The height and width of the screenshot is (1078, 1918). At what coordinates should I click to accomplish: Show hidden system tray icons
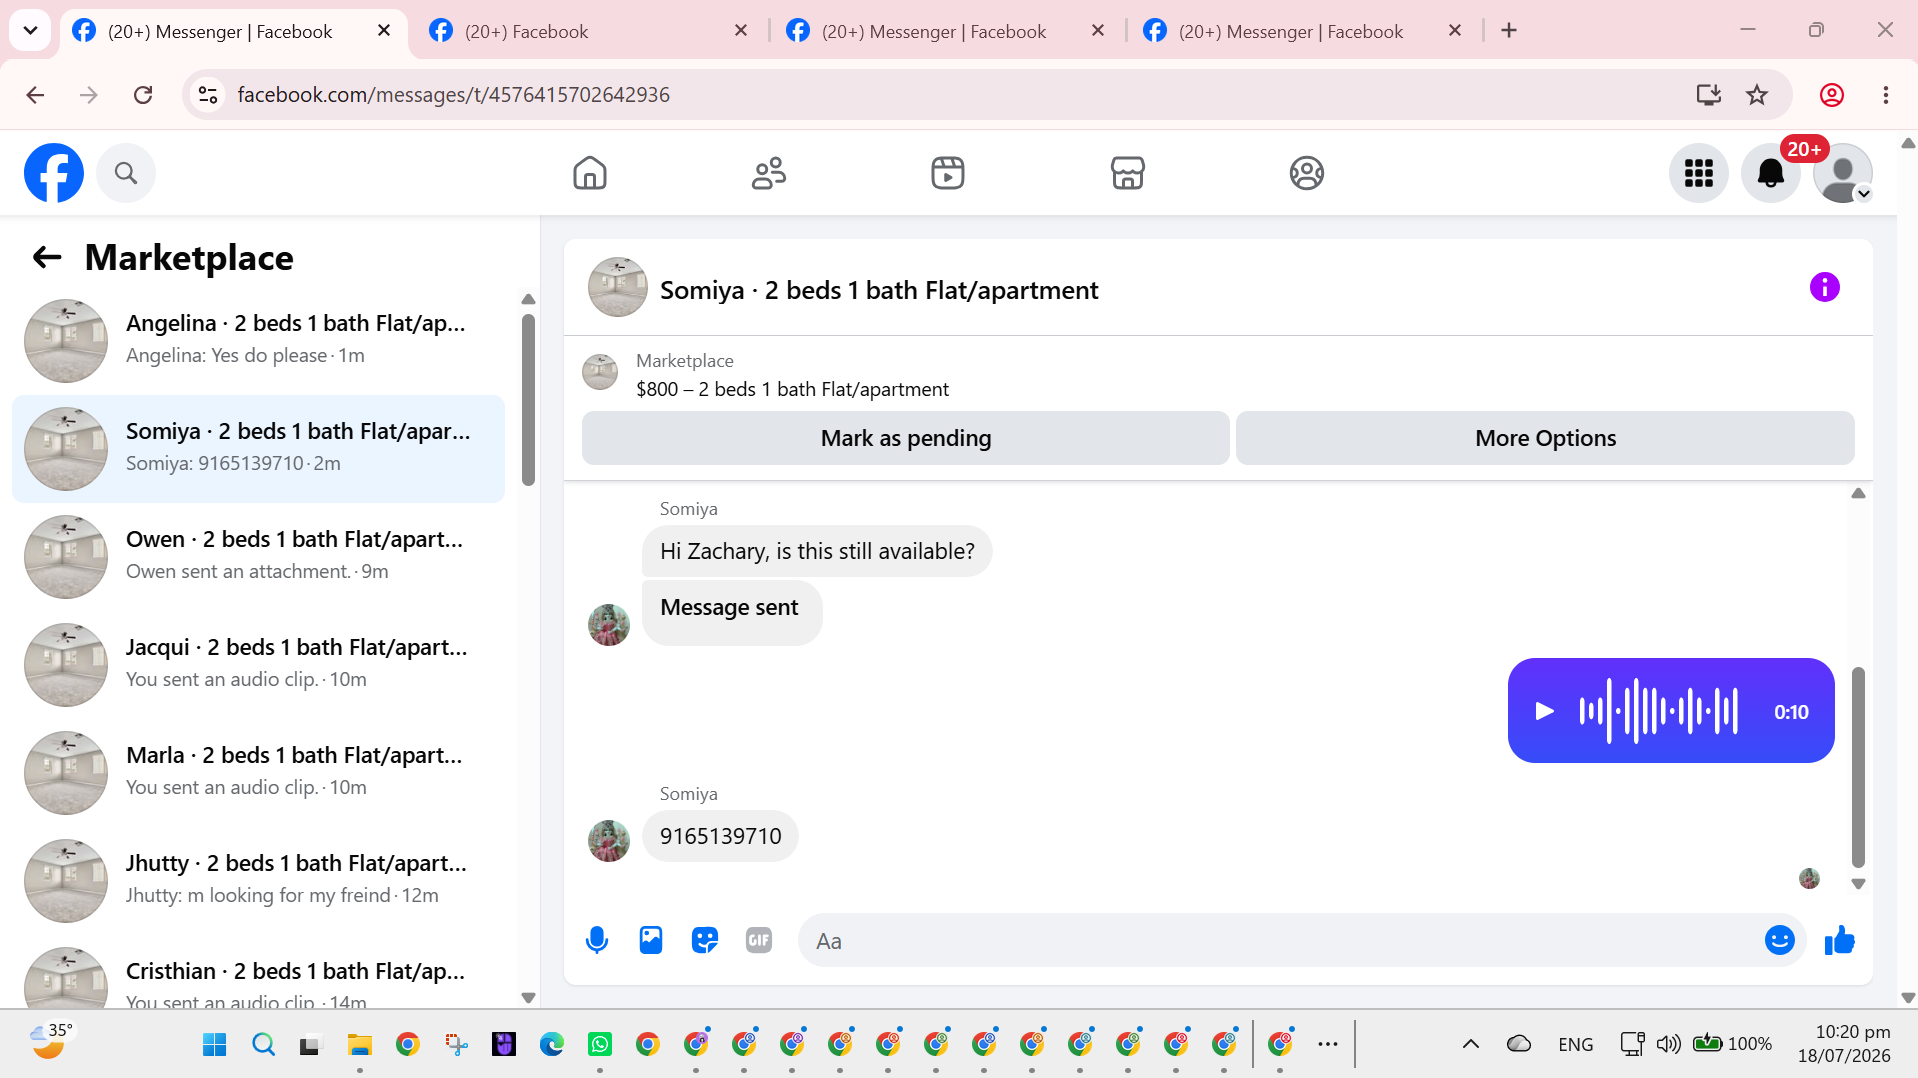tap(1470, 1045)
